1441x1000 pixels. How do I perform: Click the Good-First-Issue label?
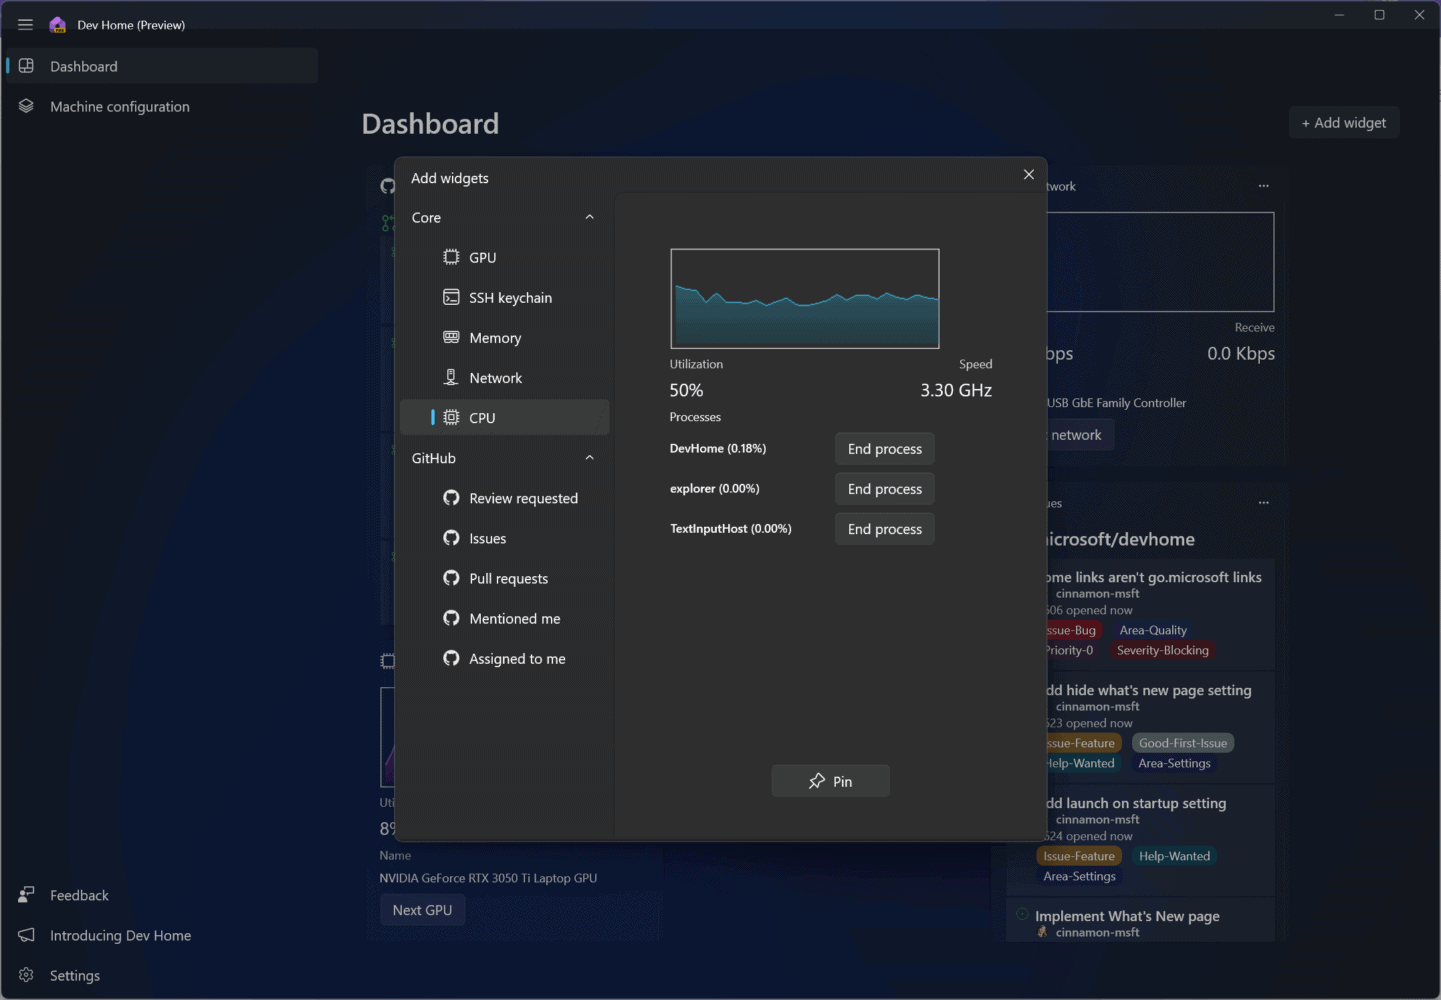pyautogui.click(x=1183, y=743)
